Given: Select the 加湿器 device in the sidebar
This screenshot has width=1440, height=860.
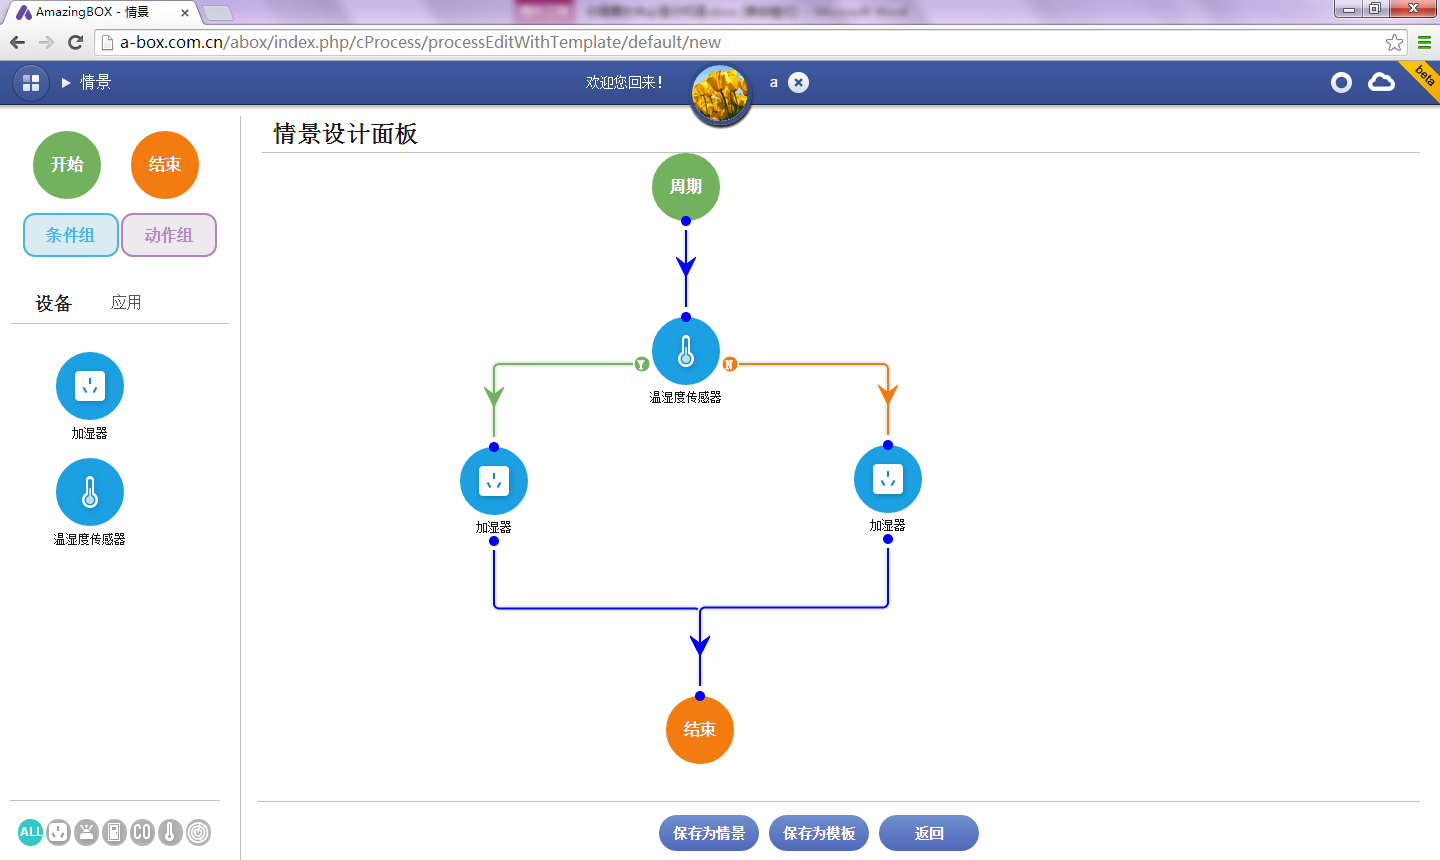Looking at the screenshot, I should click(90, 386).
